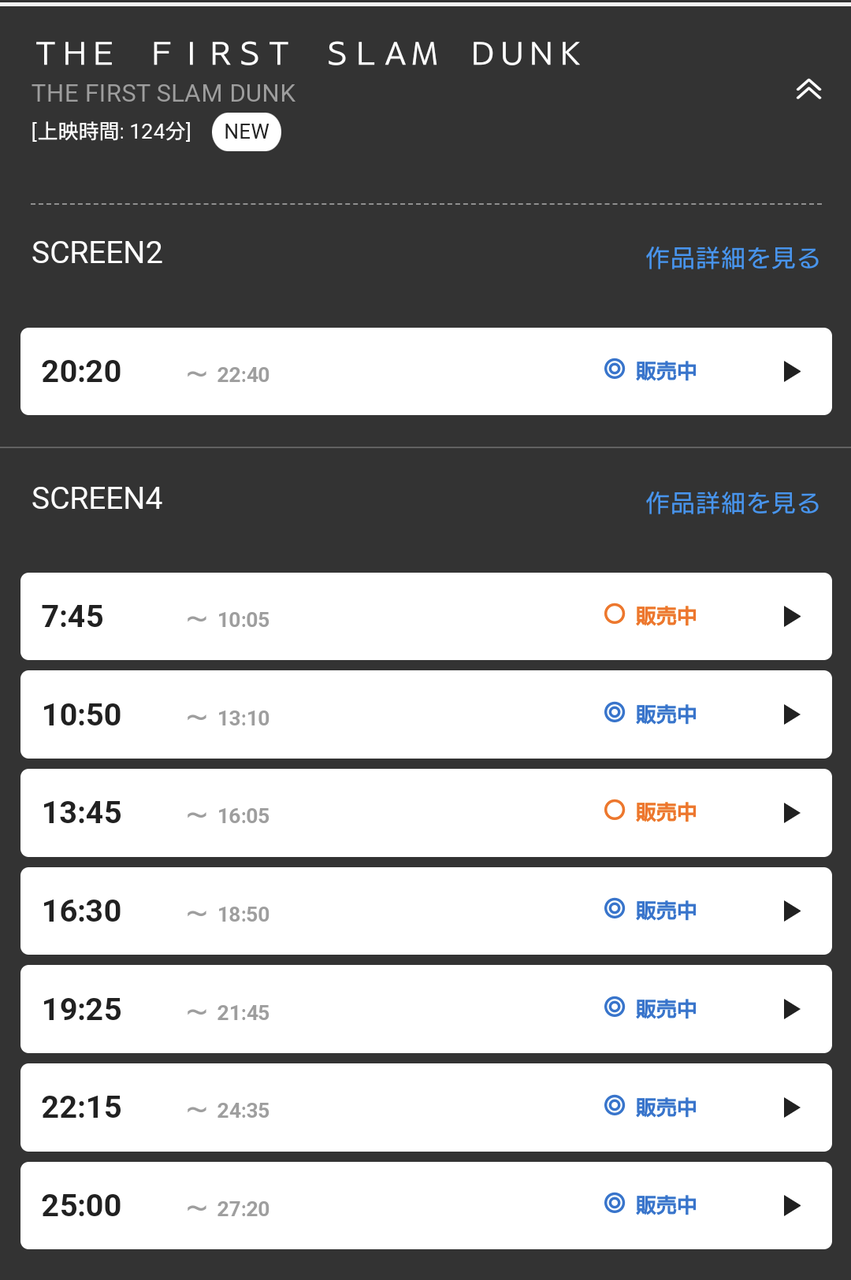This screenshot has width=851, height=1280.
Task: Click the blue double-circle status for 10:50
Action: coord(614,713)
